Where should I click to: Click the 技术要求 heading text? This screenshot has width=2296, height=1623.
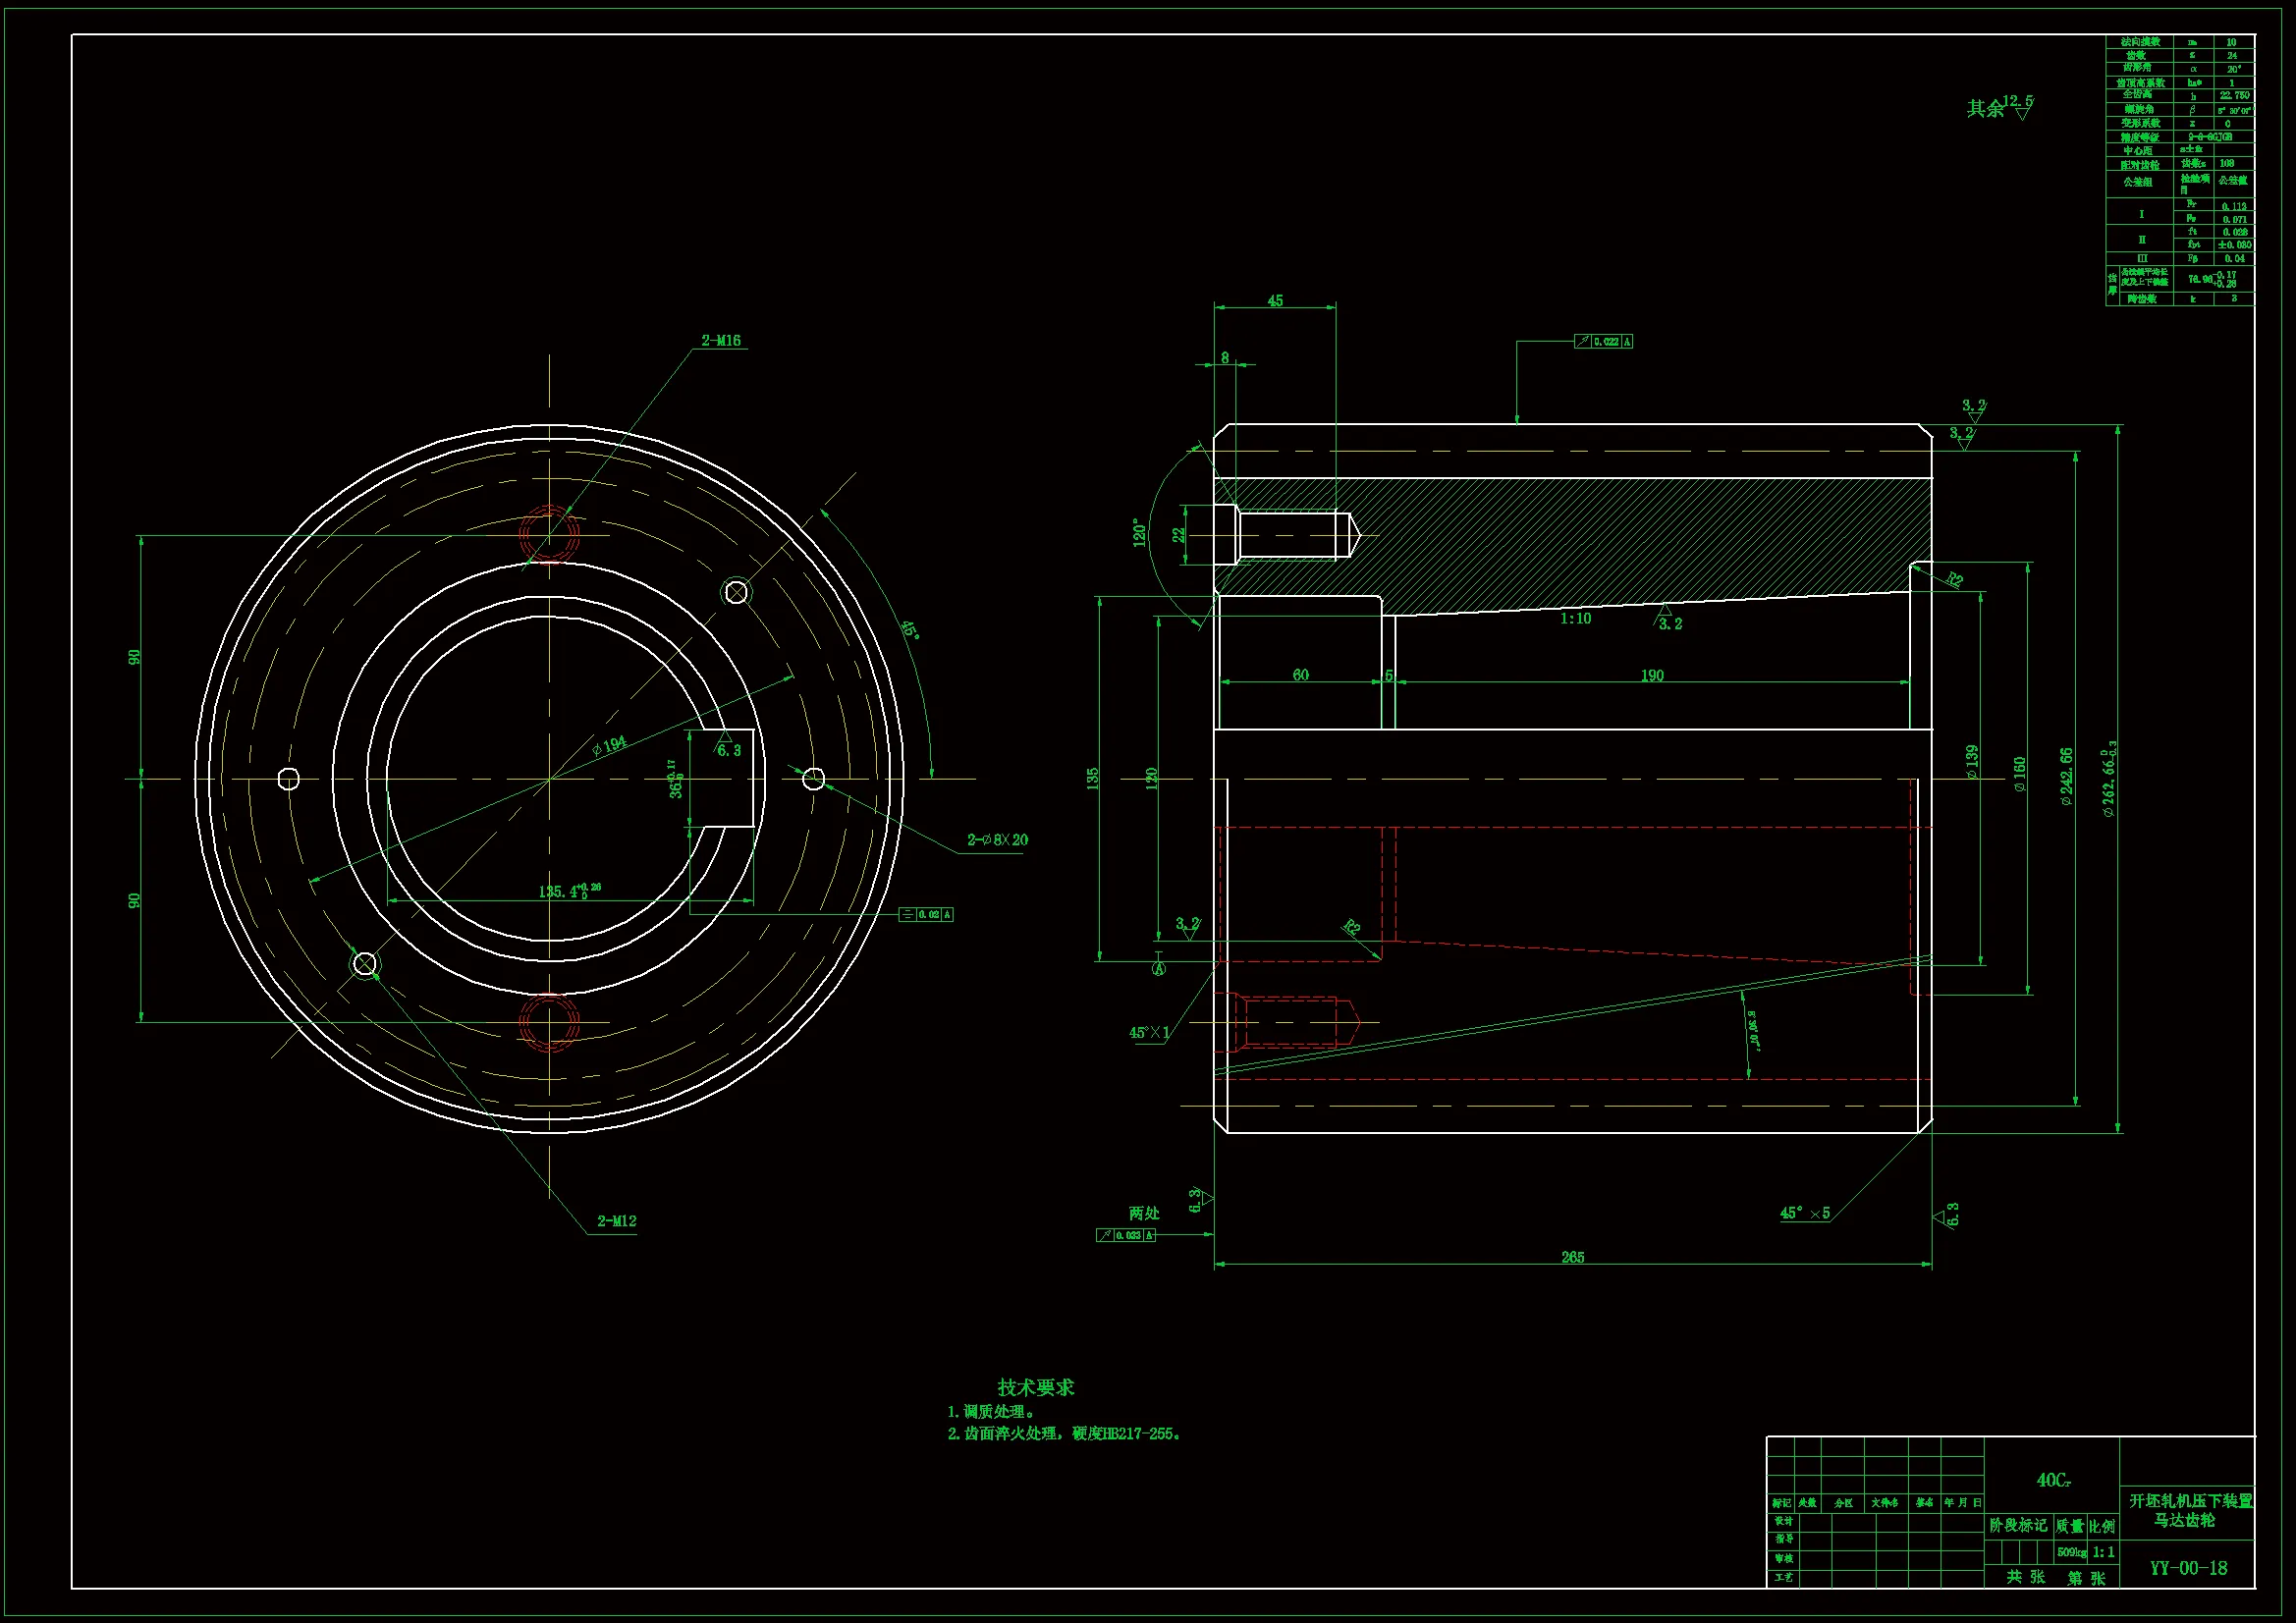(1035, 1387)
